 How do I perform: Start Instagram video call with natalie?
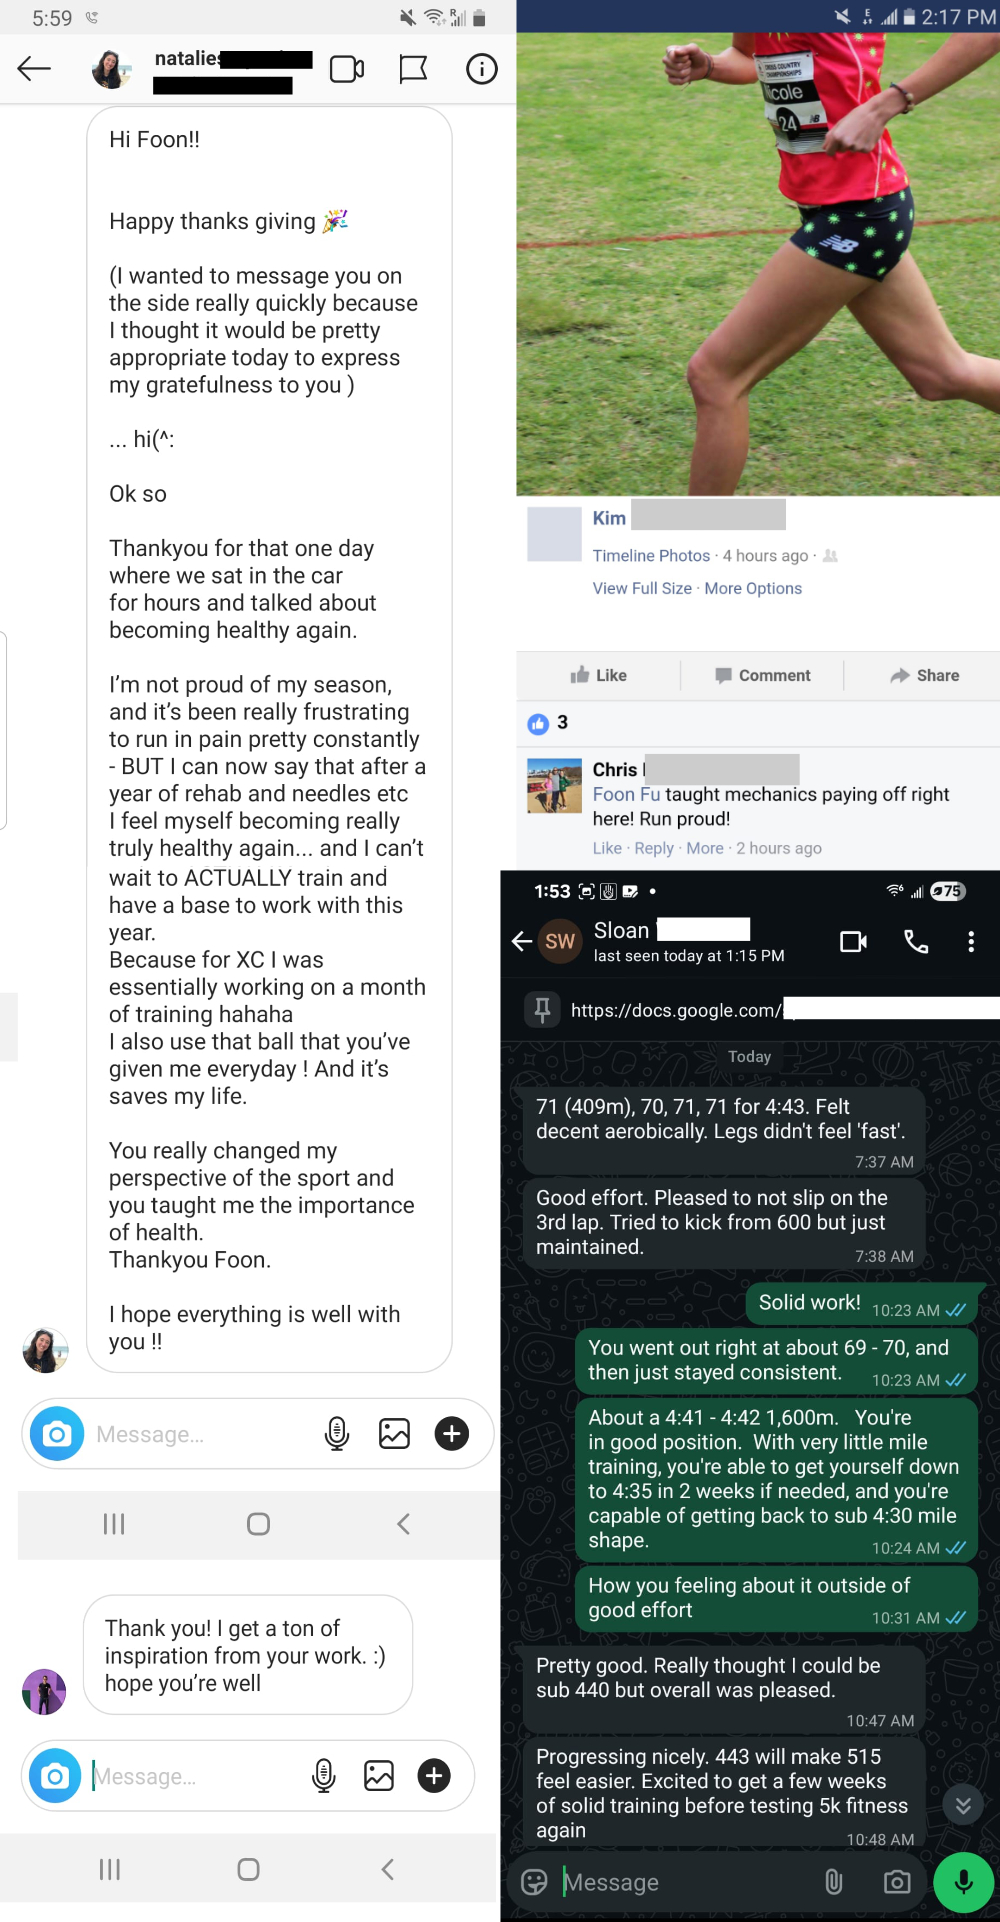347,69
